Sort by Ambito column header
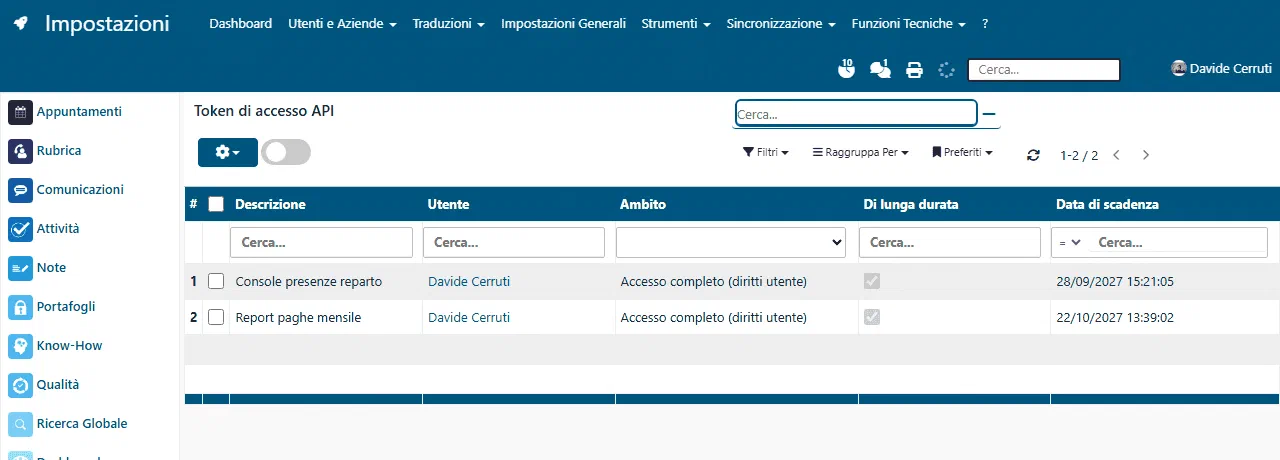The height and width of the screenshot is (460, 1280). click(x=643, y=204)
